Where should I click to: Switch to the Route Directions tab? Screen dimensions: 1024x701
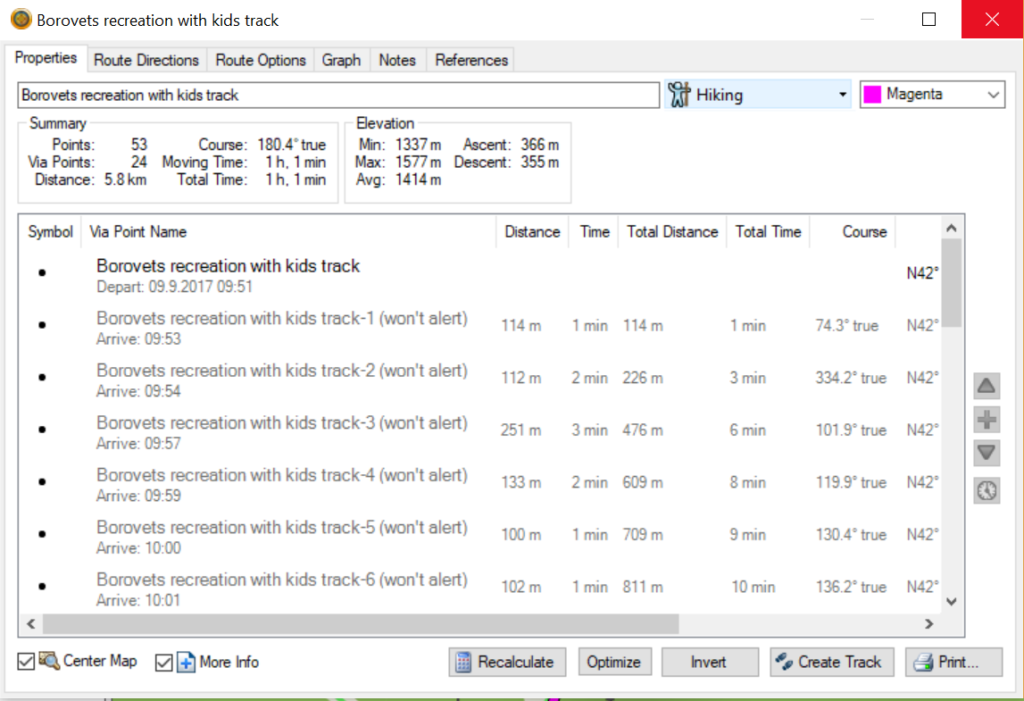click(x=146, y=60)
